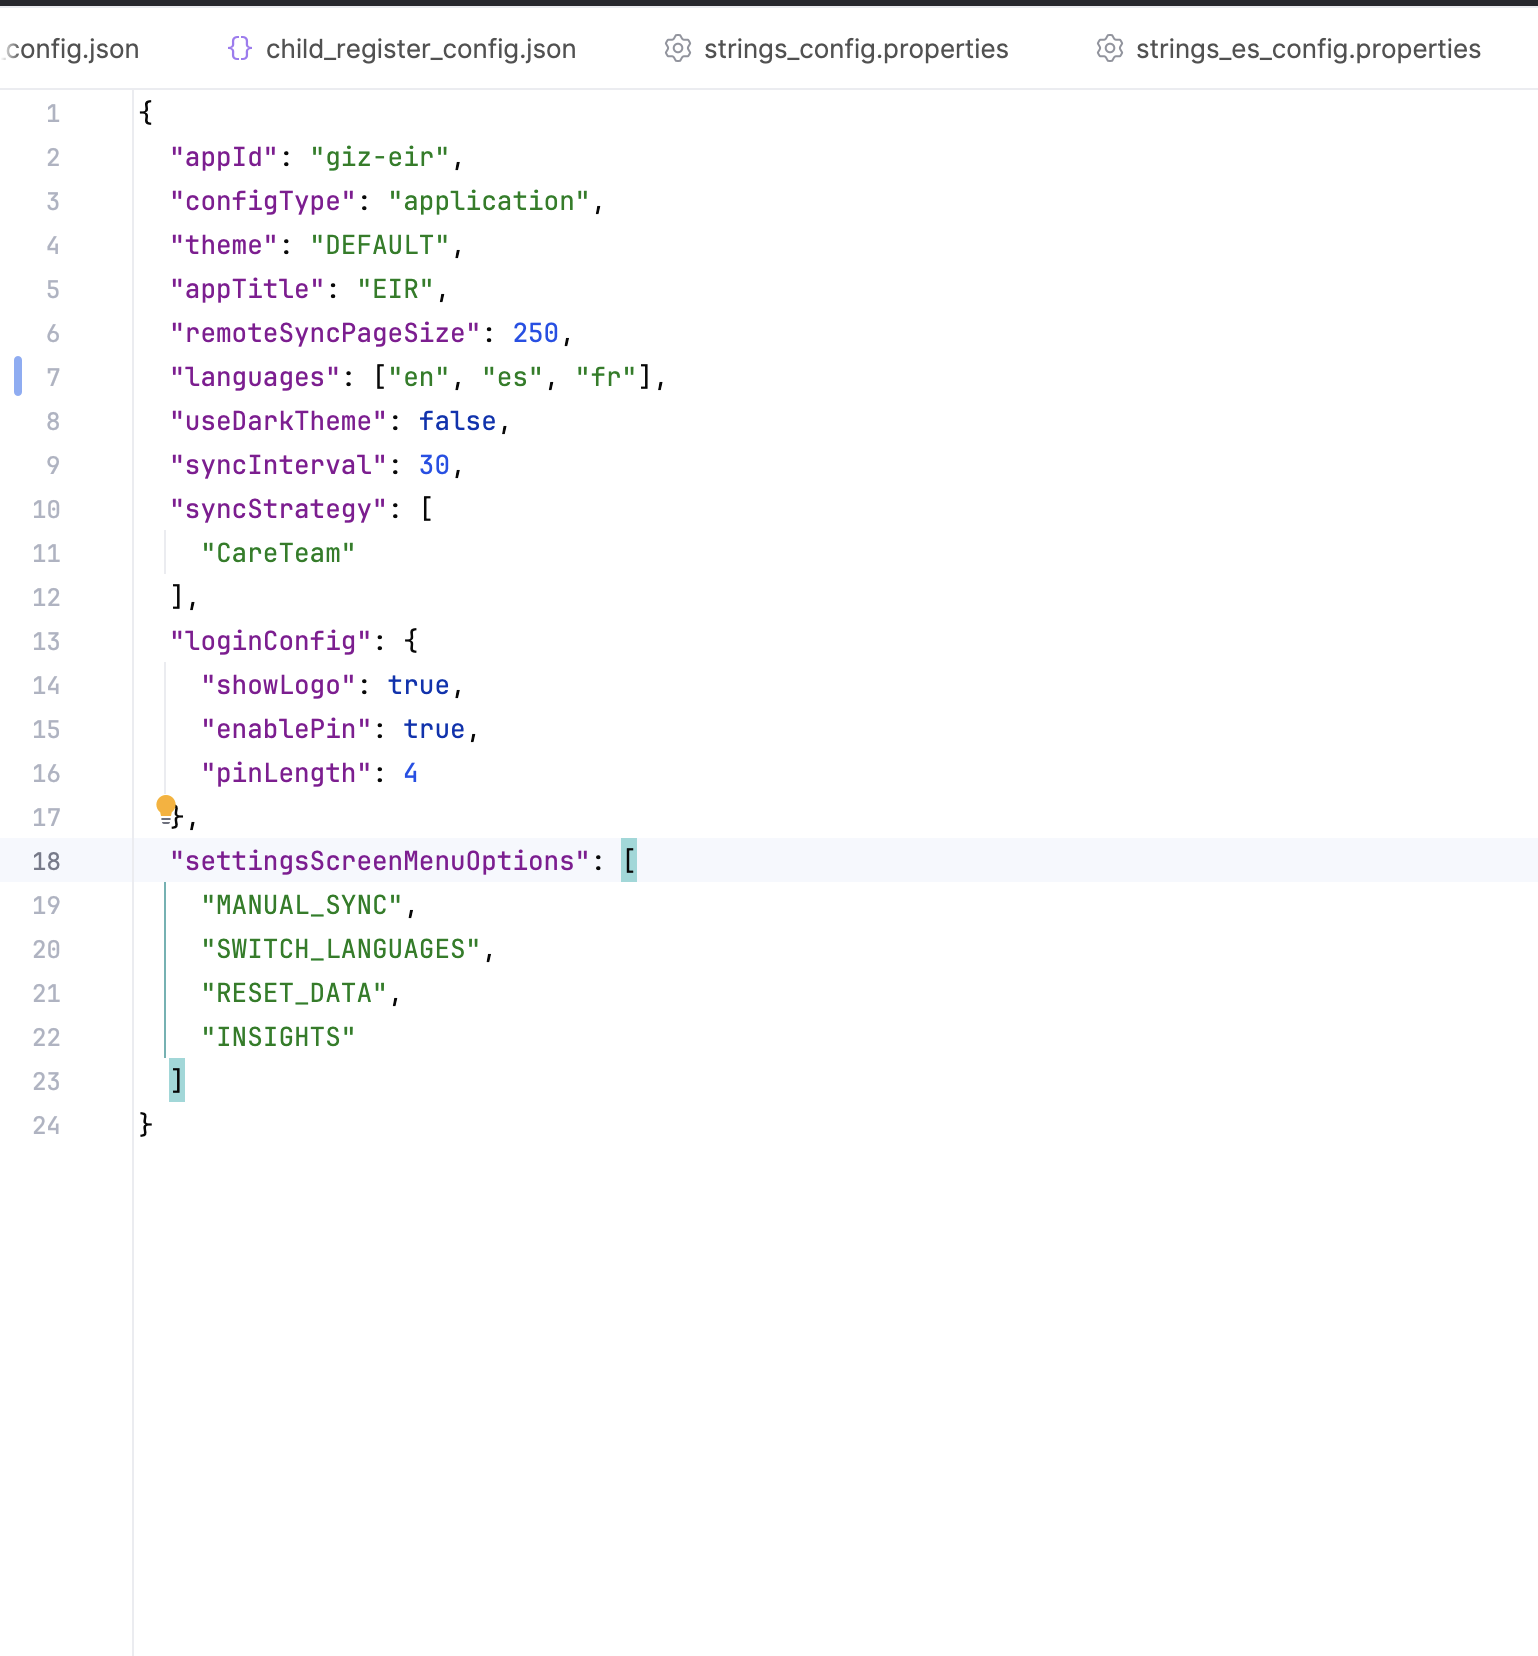Click the "MANUAL_SYNC" value
The height and width of the screenshot is (1656, 1538).
tap(302, 905)
